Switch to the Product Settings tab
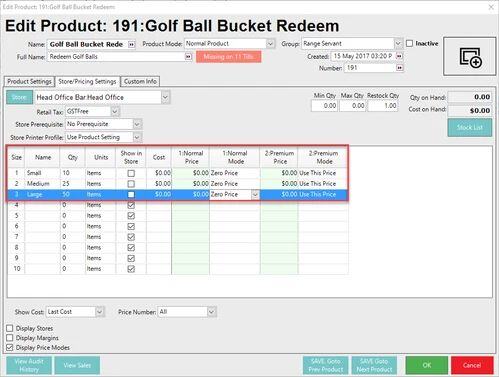499x377 pixels. point(29,81)
